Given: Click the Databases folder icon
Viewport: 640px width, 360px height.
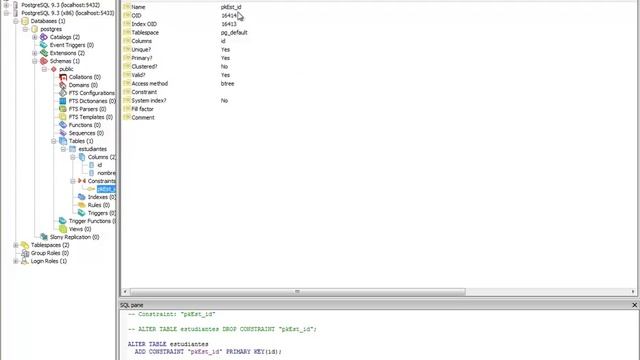Looking at the screenshot, I should click(25, 21).
